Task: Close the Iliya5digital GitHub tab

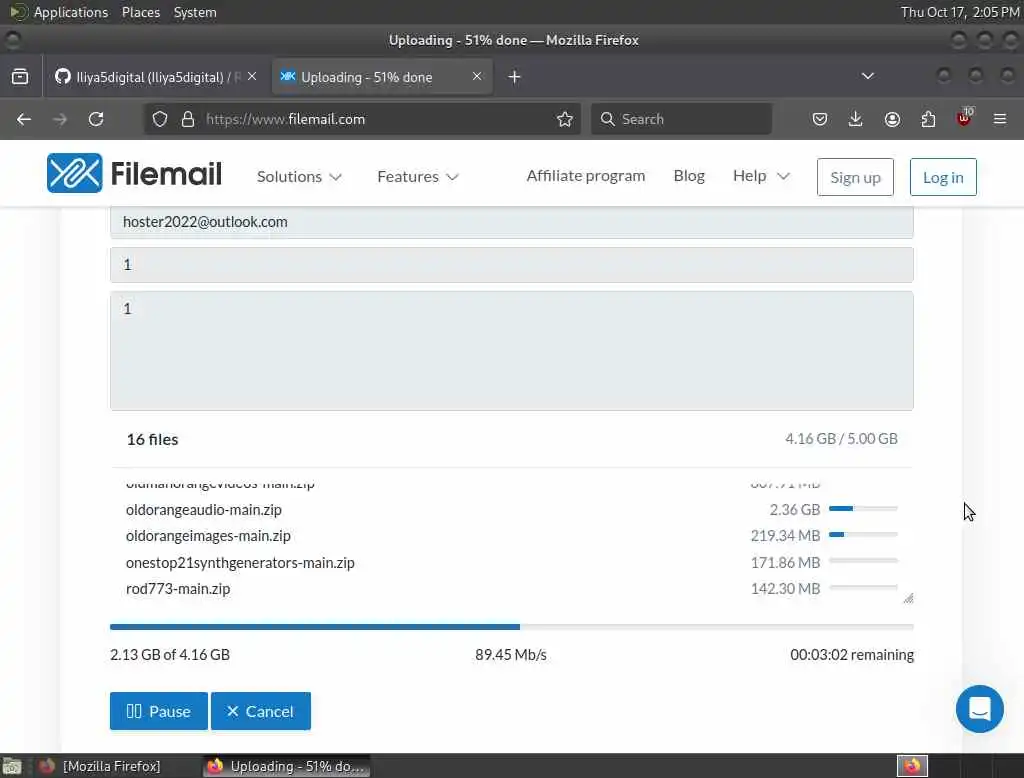Action: point(252,76)
